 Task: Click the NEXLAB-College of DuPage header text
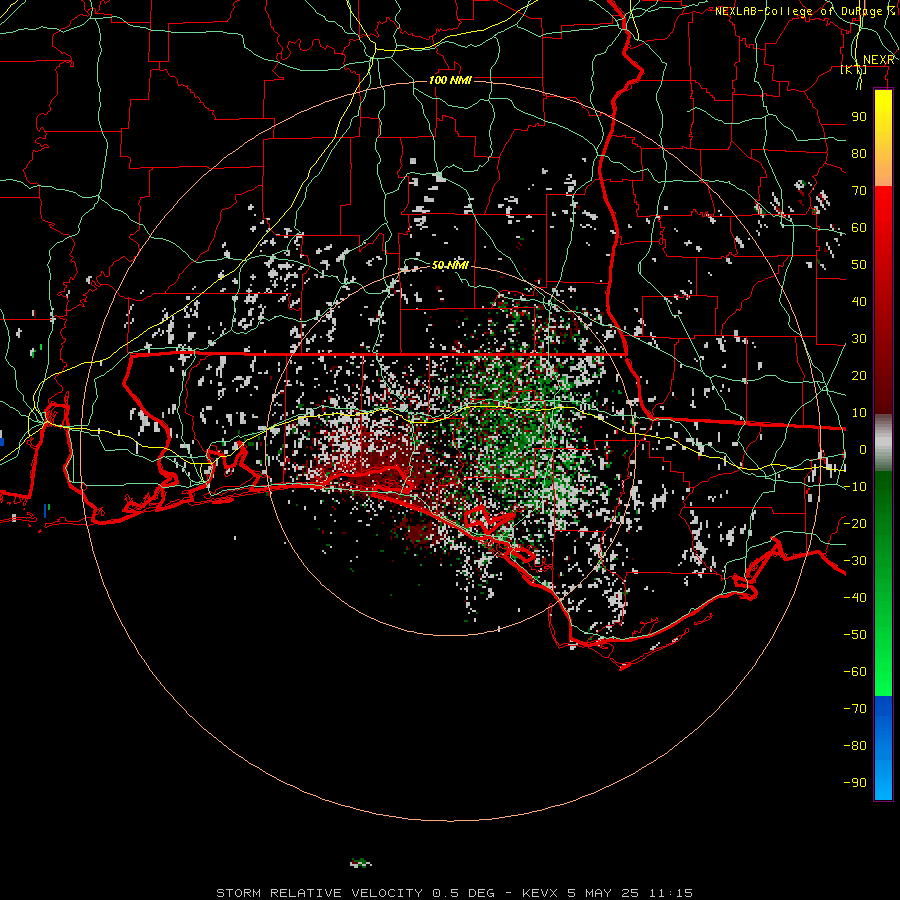(x=805, y=11)
